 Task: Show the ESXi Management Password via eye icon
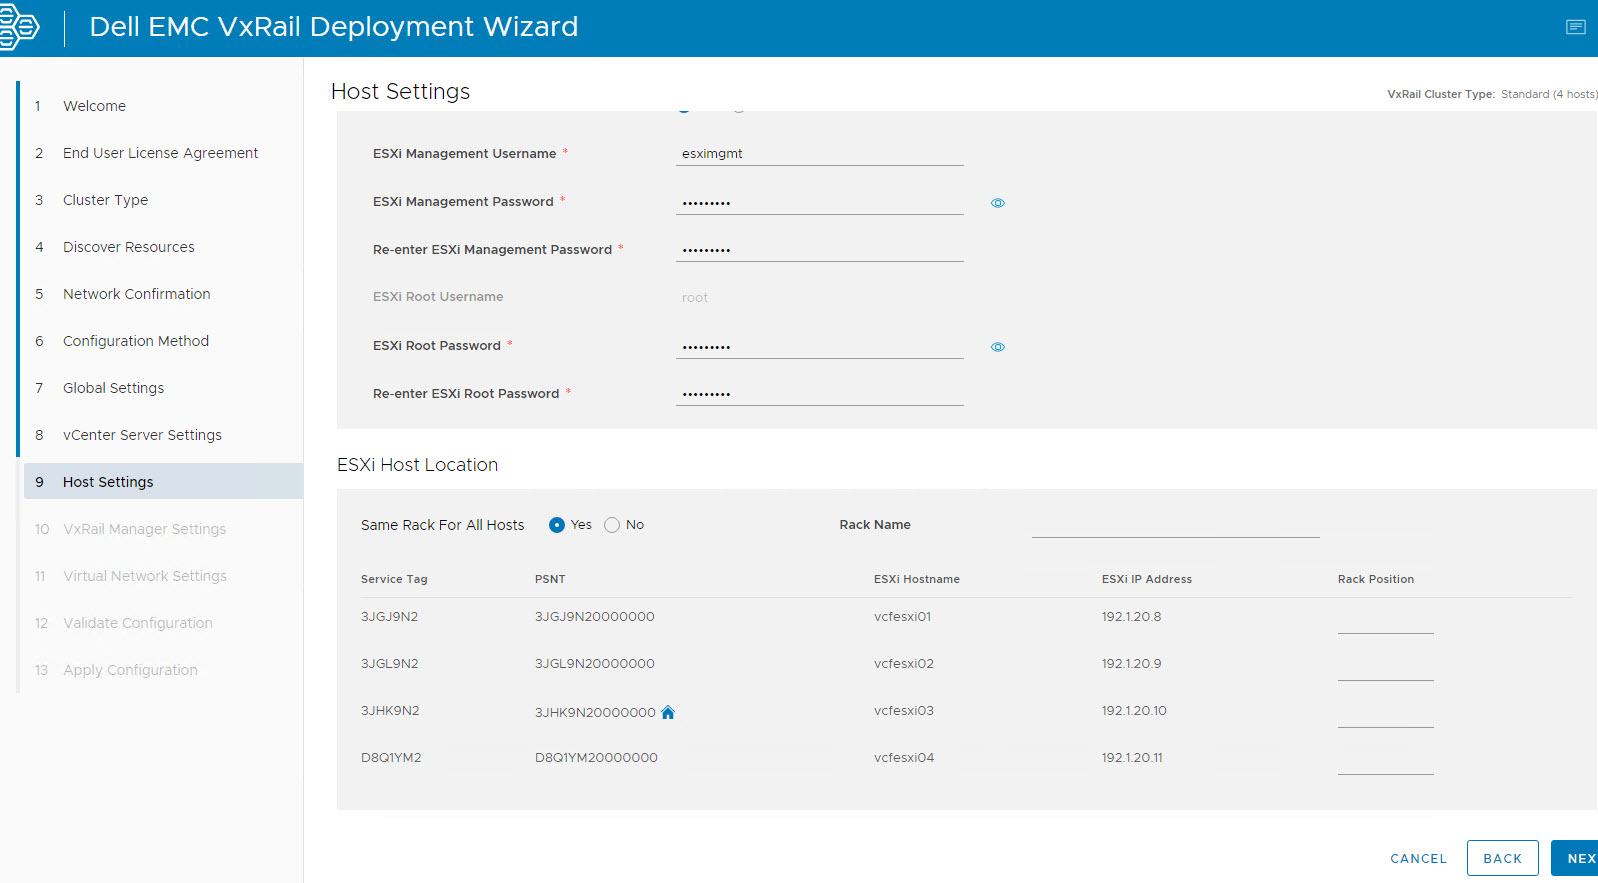coord(997,203)
